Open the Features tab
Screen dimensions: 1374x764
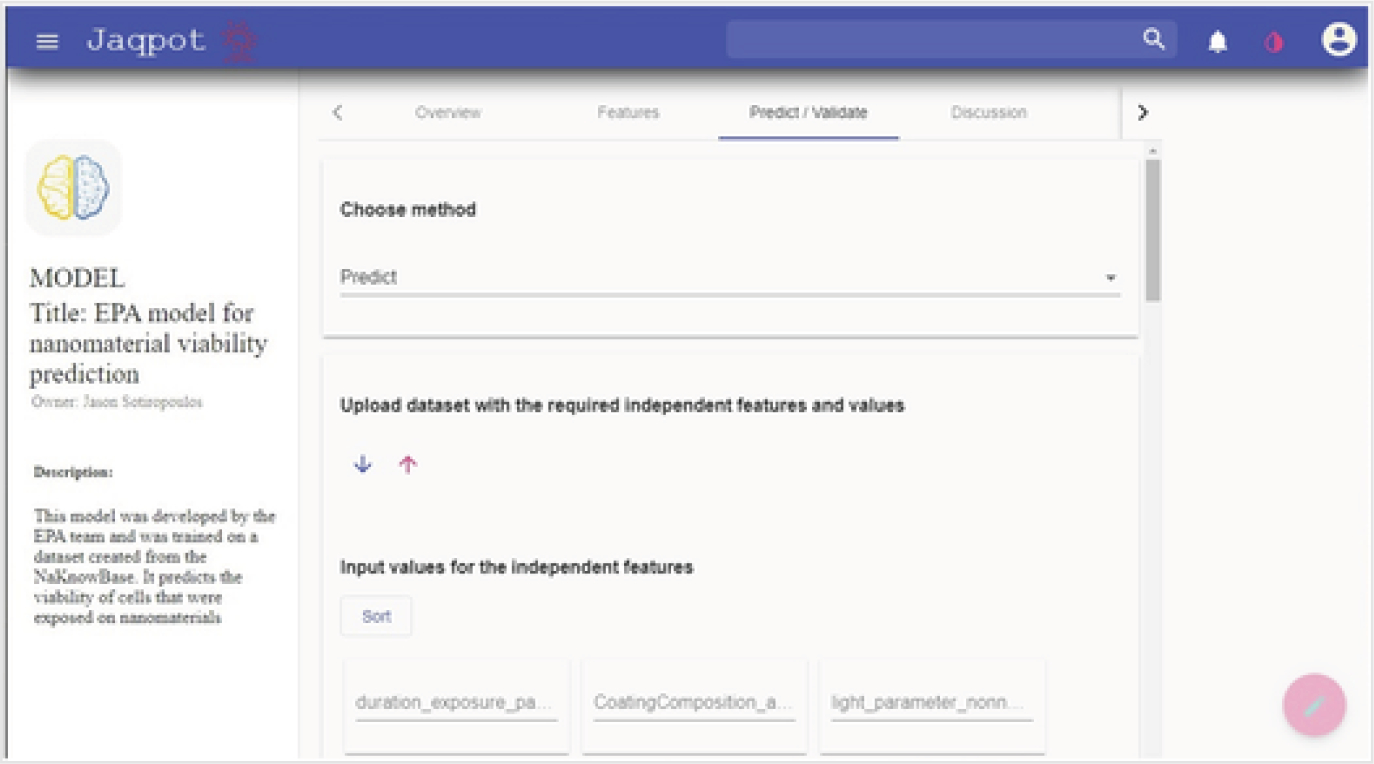(628, 113)
